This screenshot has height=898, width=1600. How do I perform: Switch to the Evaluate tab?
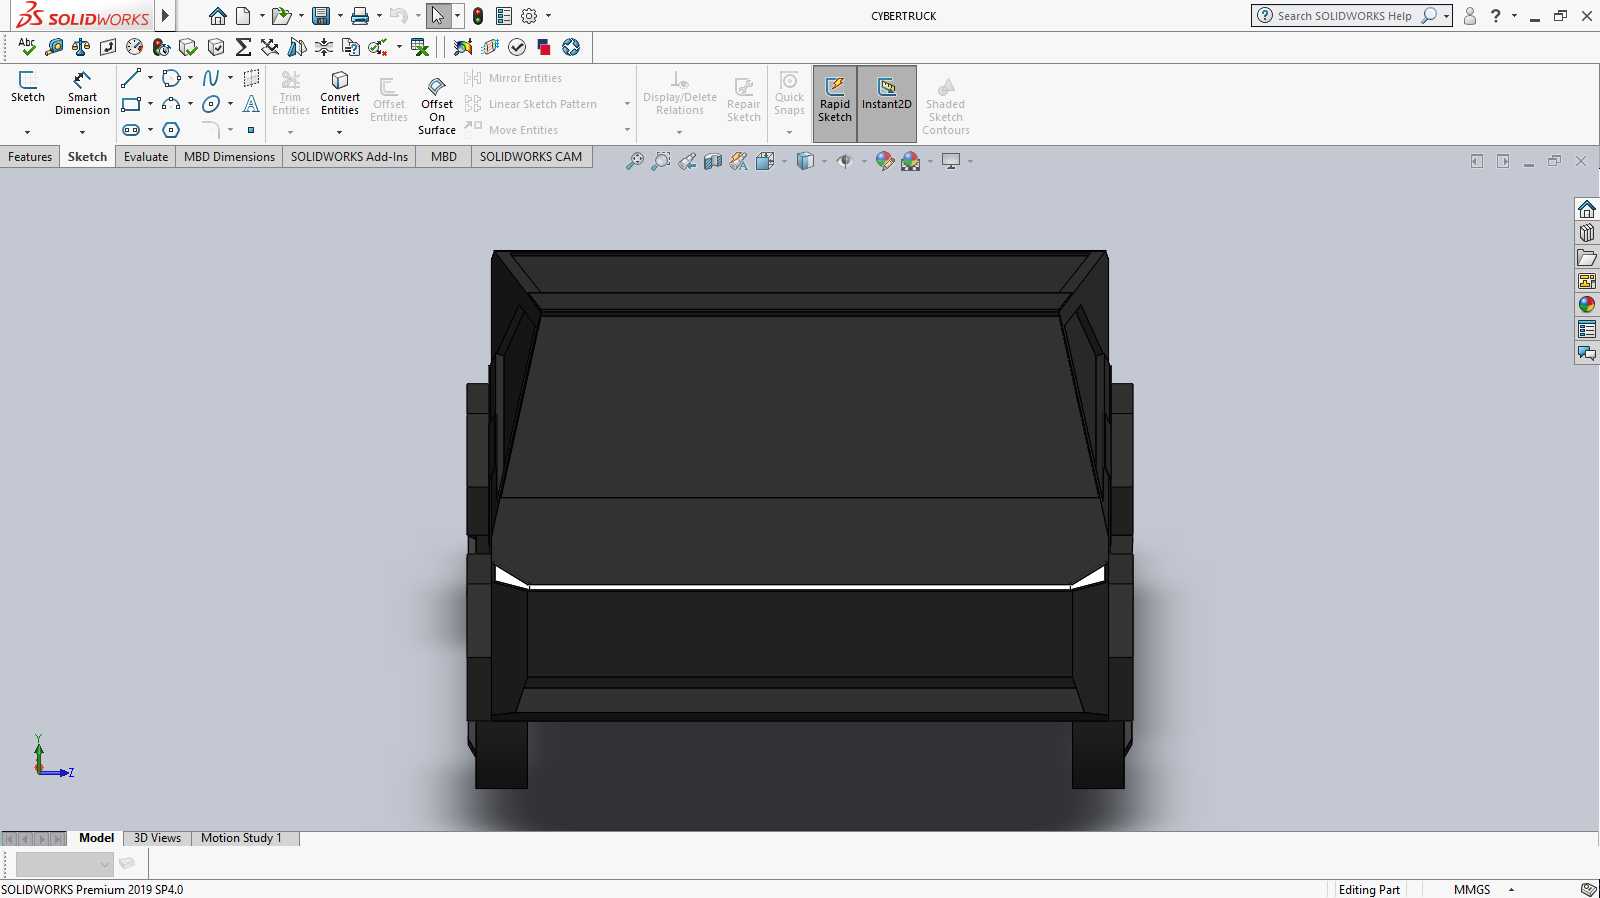tap(146, 157)
